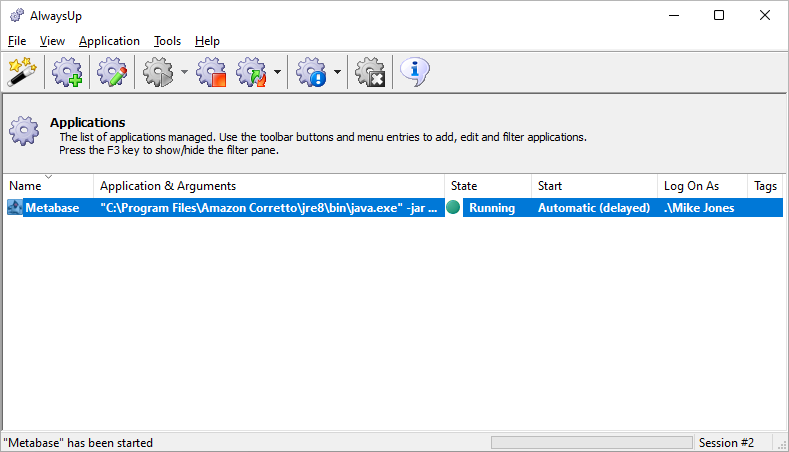This screenshot has width=789, height=452.
Task: Click the blue information bubble icon
Action: point(415,72)
